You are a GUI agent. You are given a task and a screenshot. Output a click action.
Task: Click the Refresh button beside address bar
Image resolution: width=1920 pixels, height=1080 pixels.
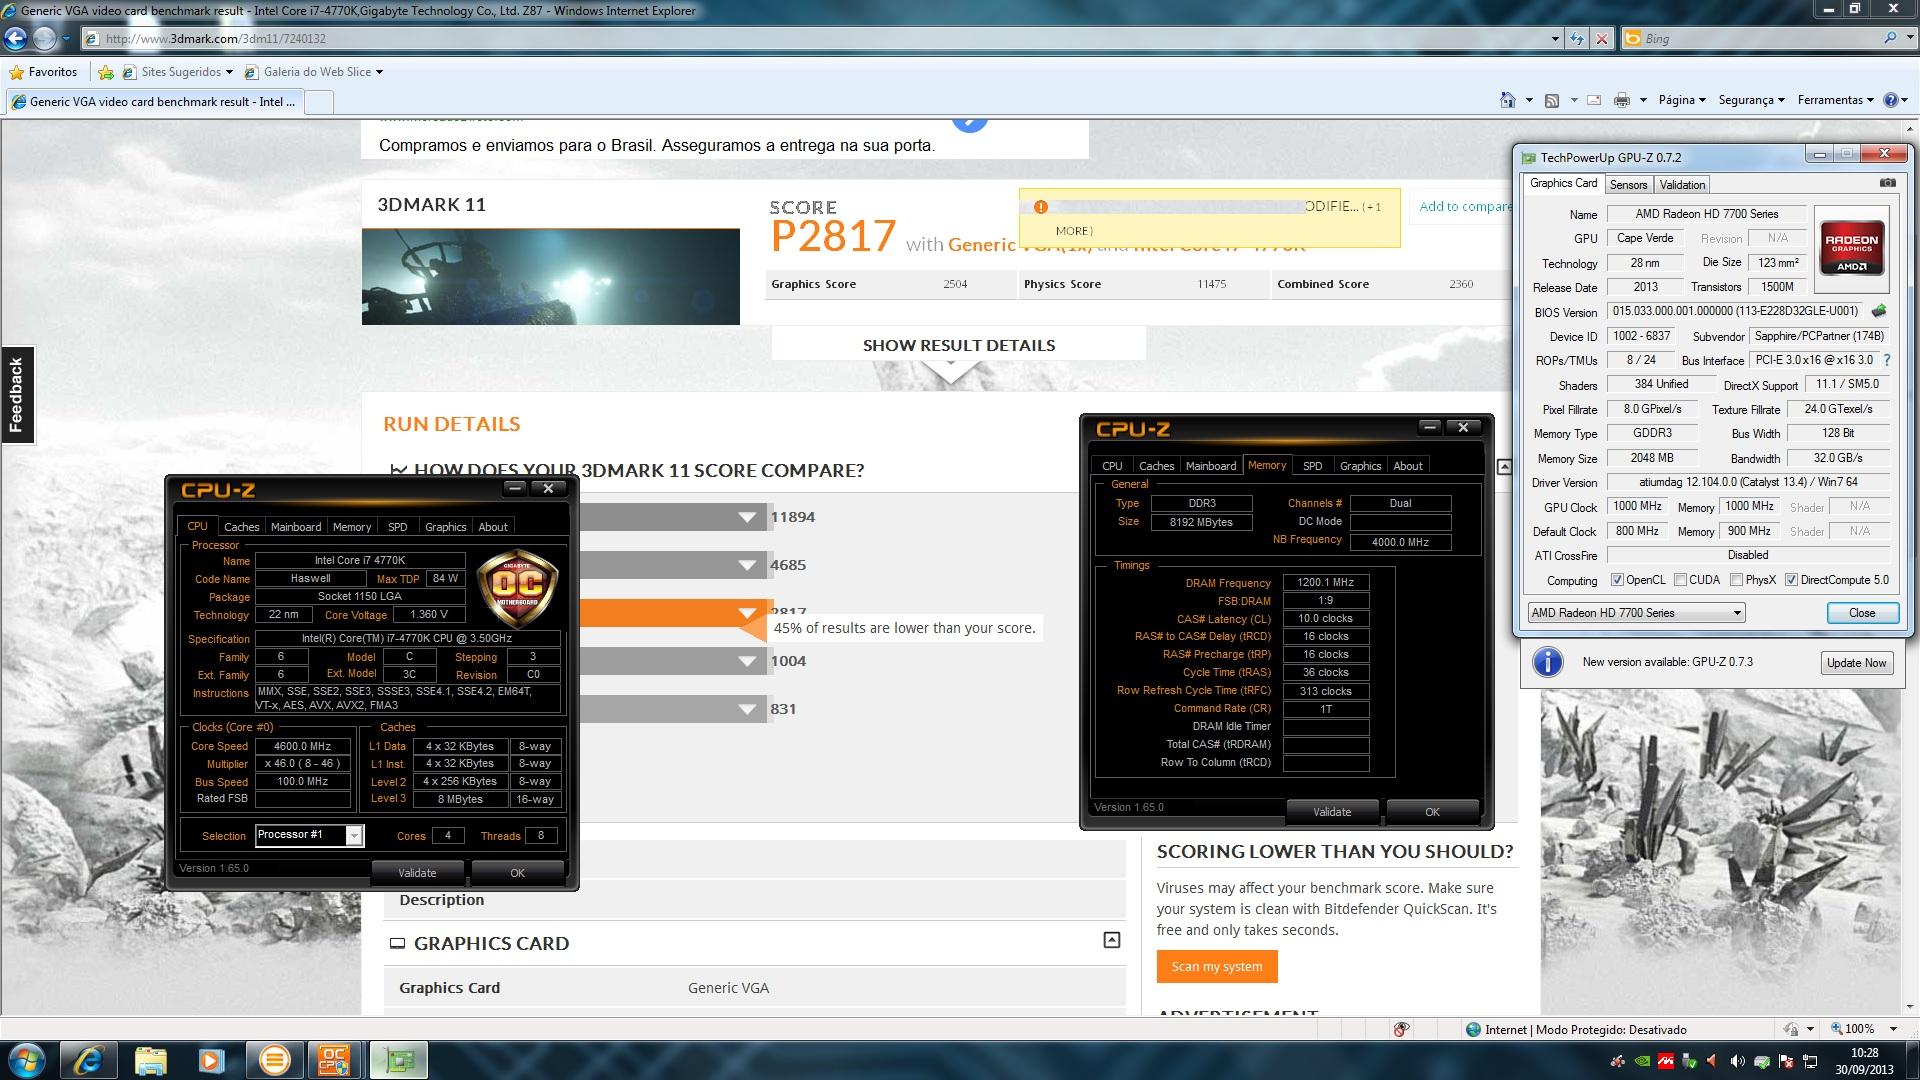click(1577, 39)
